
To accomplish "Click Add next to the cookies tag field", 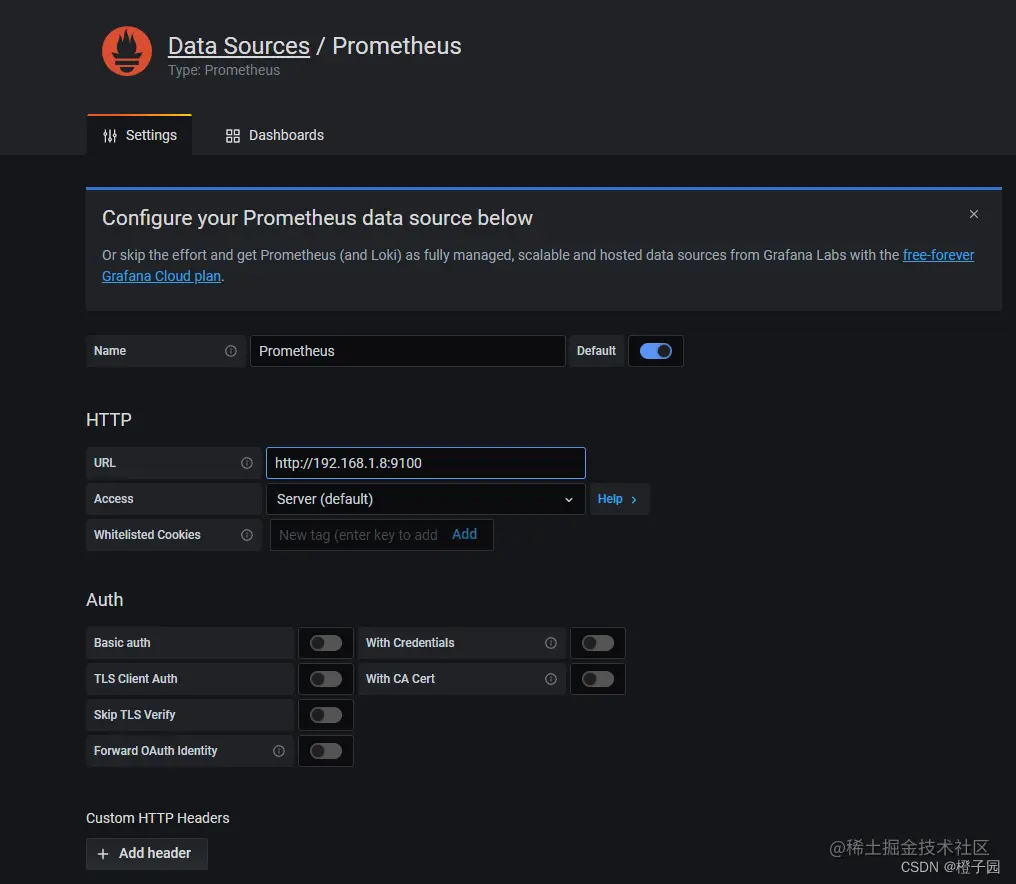I will pyautogui.click(x=465, y=534).
